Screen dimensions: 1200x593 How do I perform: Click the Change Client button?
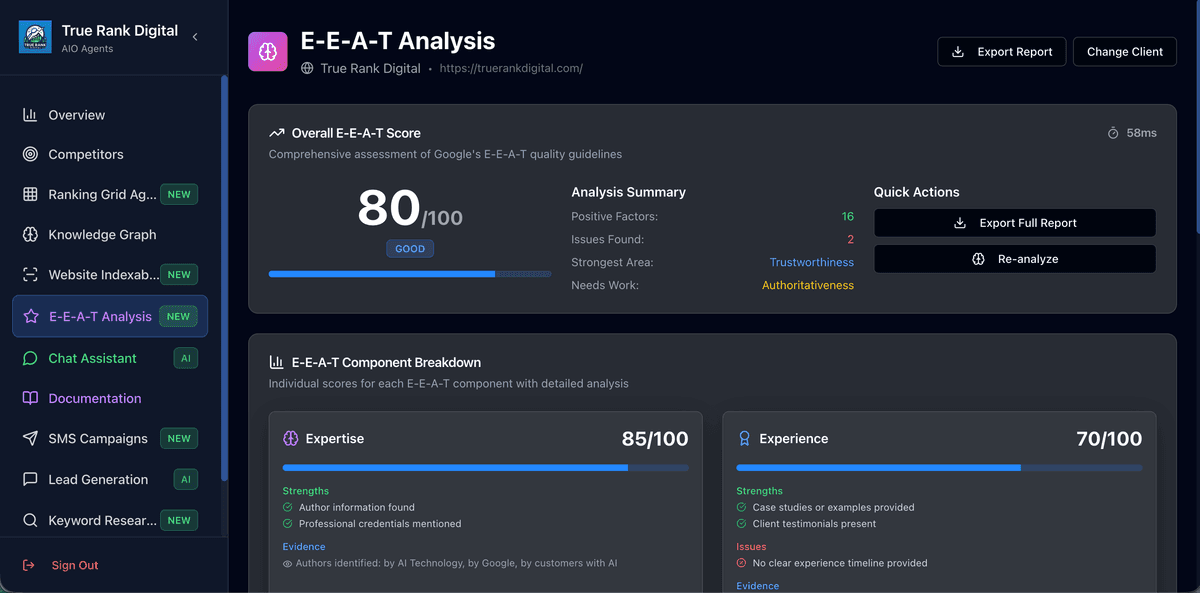(x=1124, y=52)
